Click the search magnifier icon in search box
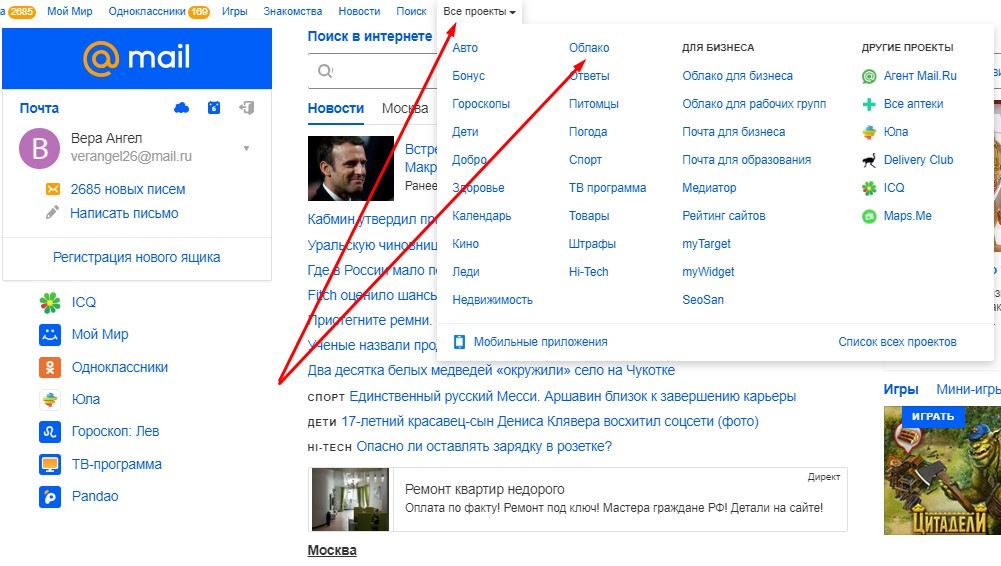 pos(325,71)
